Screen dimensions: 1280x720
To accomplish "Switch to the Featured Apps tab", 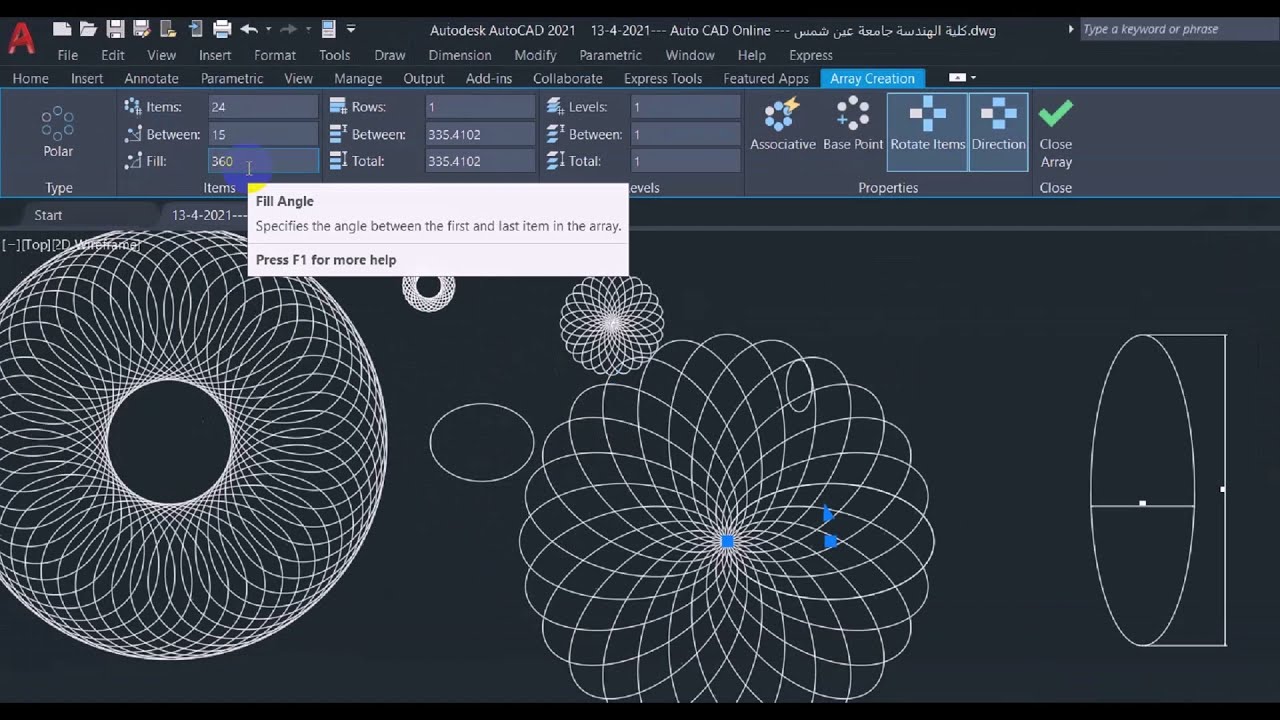I will [x=766, y=78].
